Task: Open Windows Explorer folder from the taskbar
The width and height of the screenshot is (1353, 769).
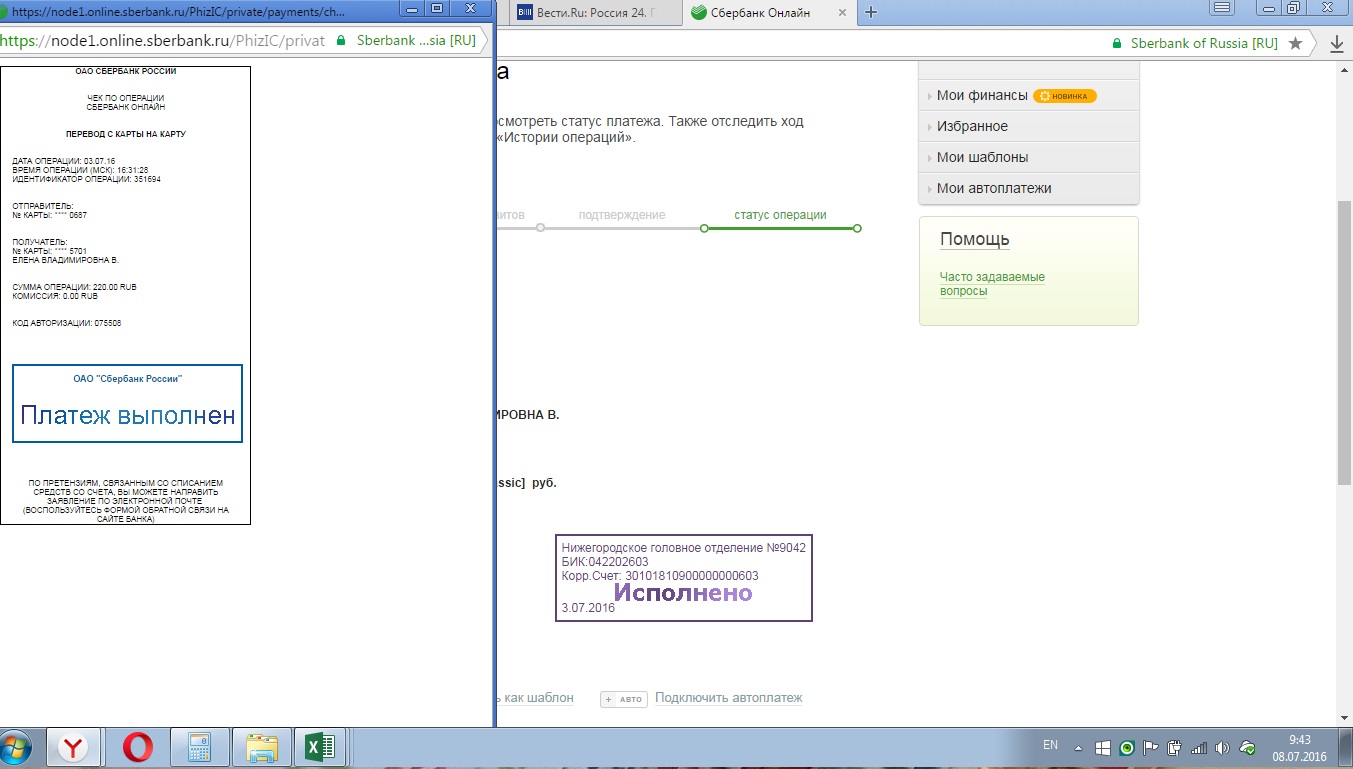Action: tap(262, 748)
